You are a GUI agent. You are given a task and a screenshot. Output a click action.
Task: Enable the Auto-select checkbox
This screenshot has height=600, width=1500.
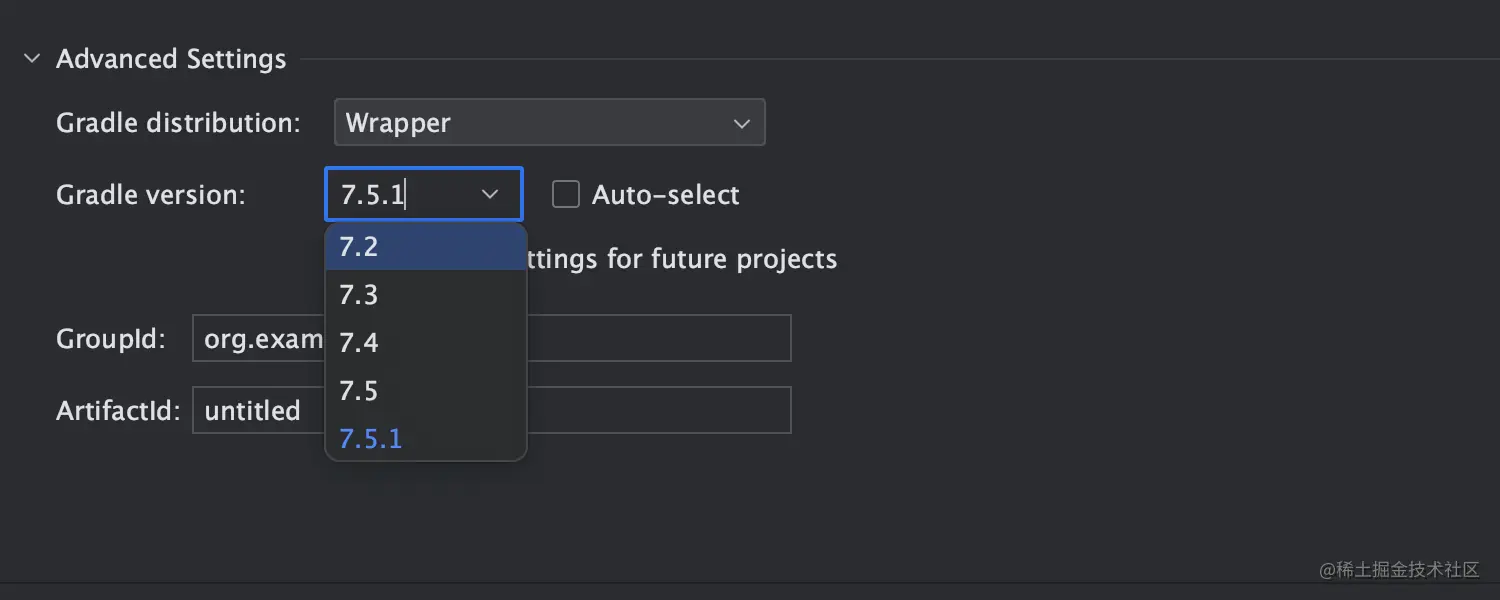tap(566, 195)
